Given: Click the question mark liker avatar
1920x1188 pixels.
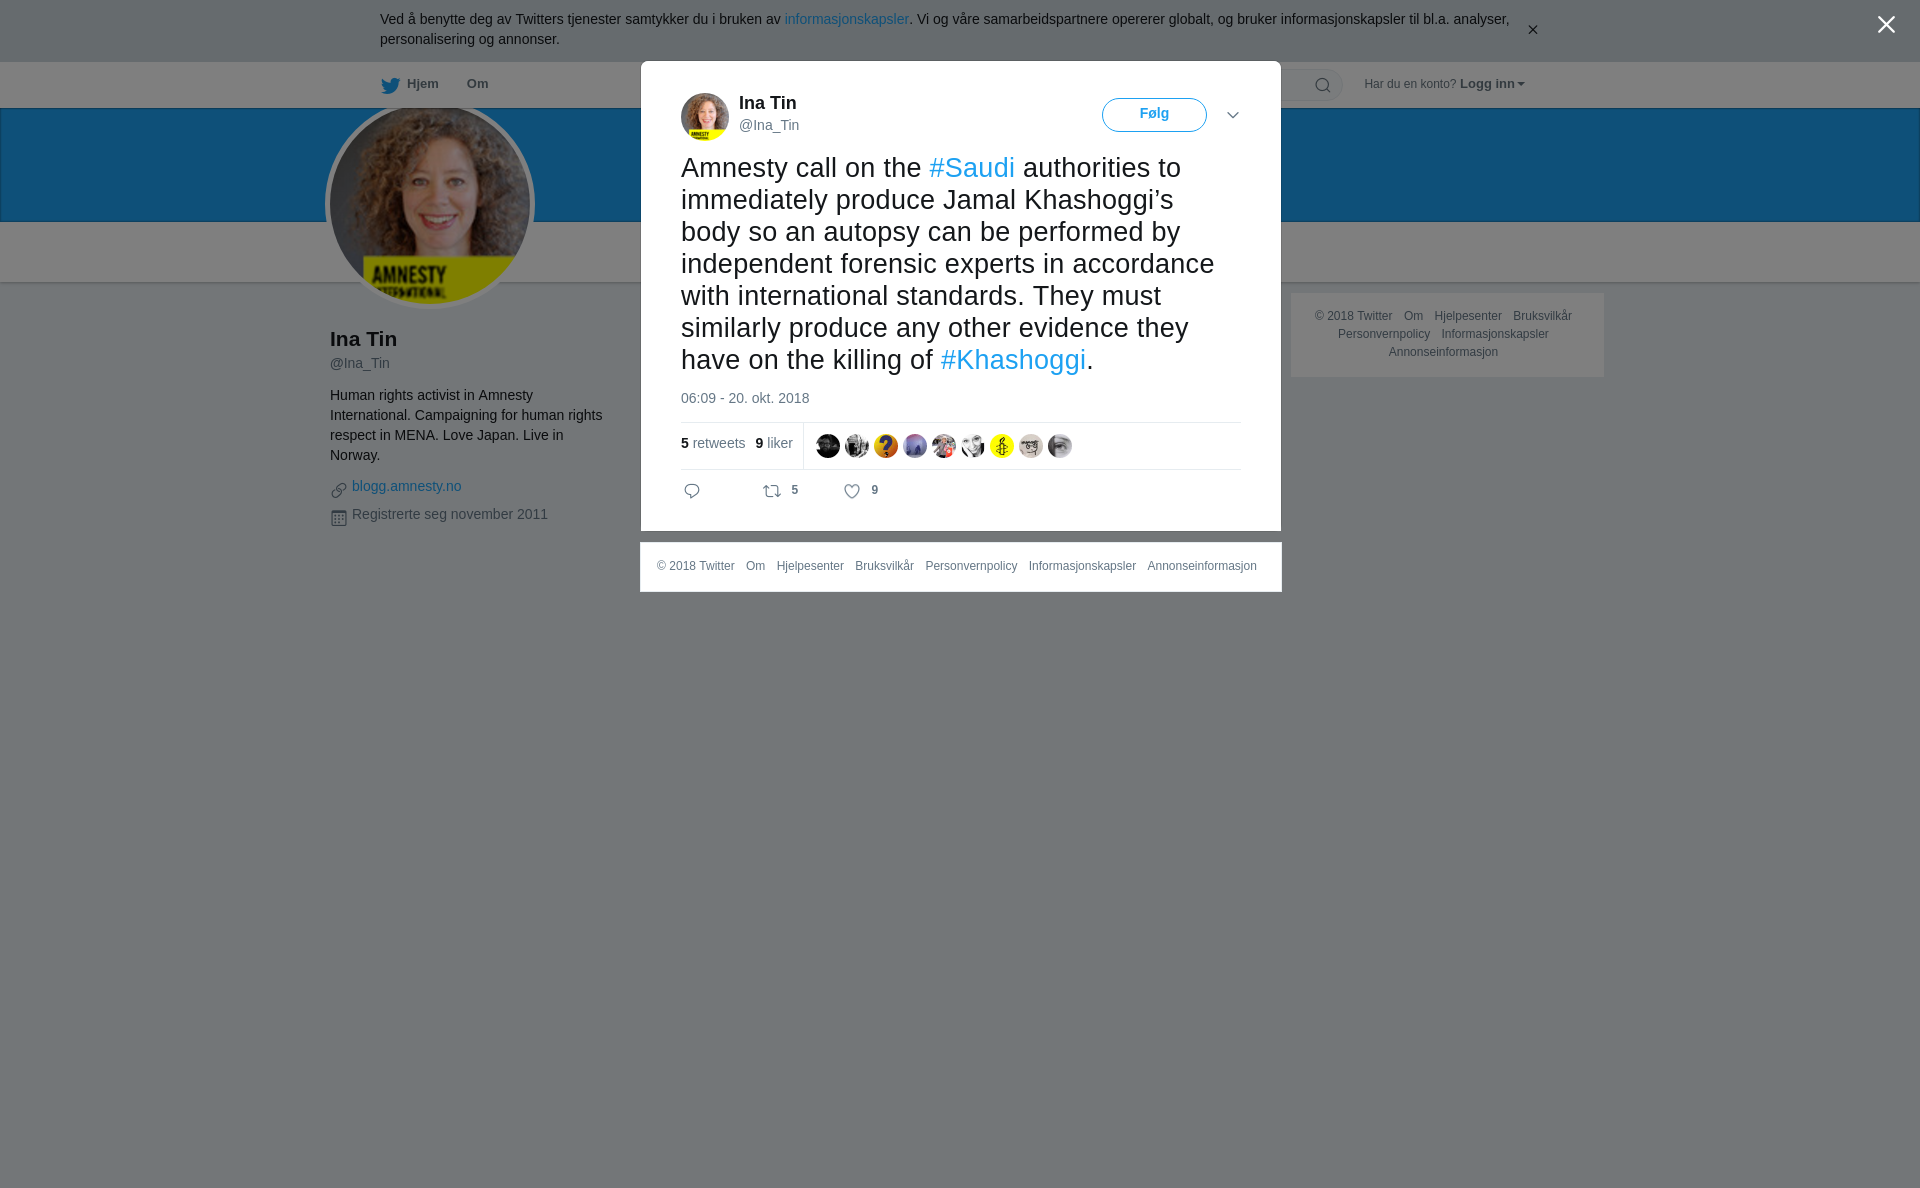Looking at the screenshot, I should coord(886,446).
